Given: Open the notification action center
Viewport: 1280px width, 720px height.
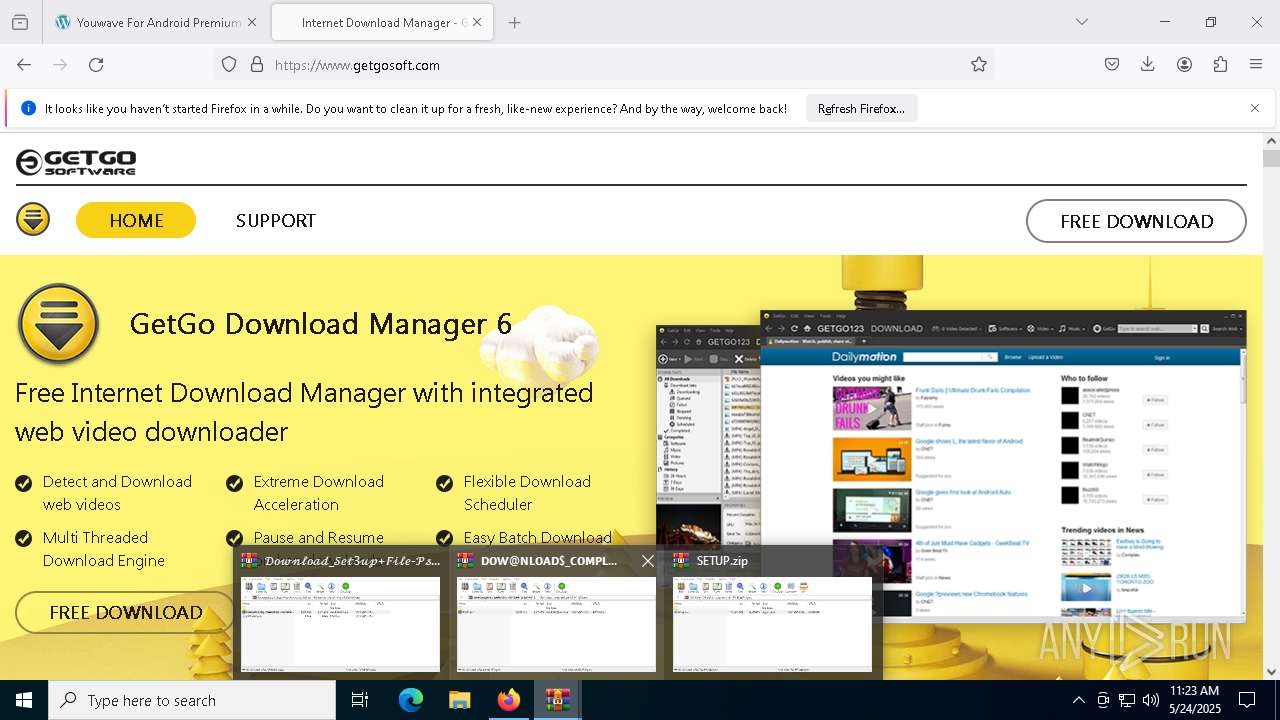Looking at the screenshot, I should [1247, 700].
